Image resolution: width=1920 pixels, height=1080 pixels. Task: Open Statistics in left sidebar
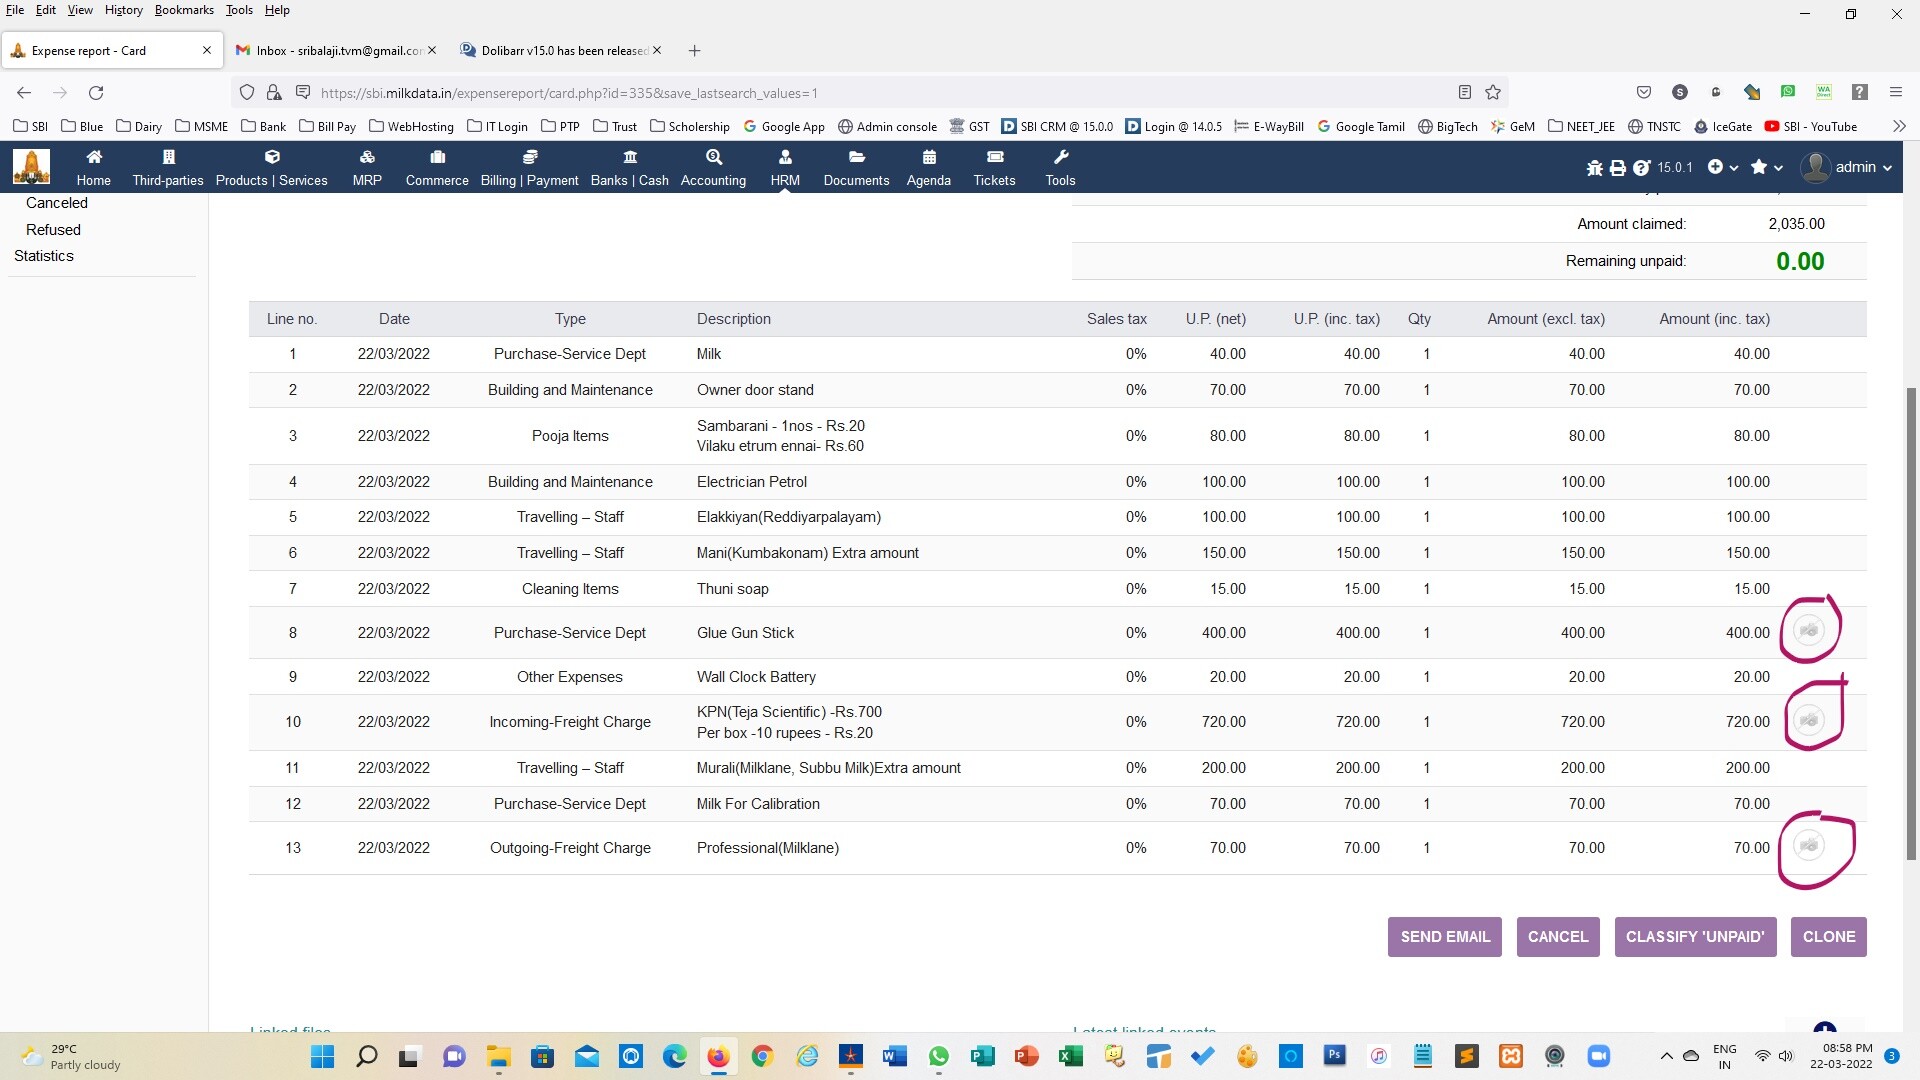44,256
